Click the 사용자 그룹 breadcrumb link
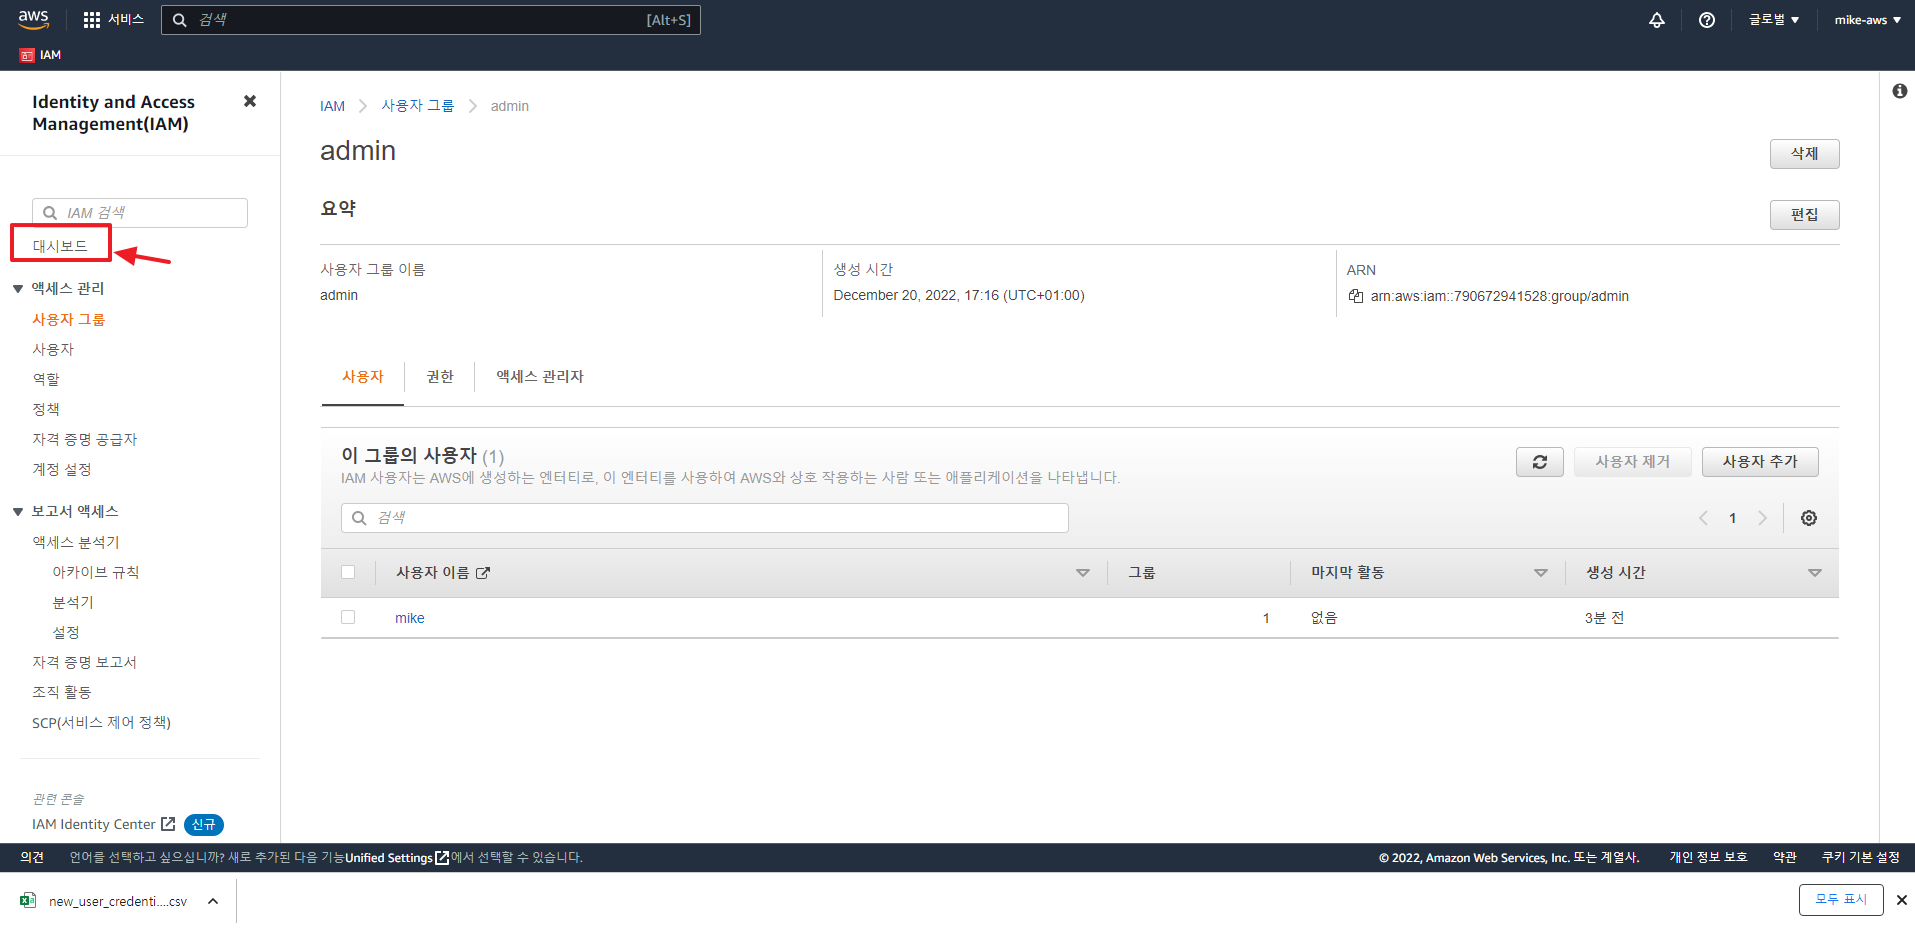This screenshot has width=1915, height=928. point(418,106)
